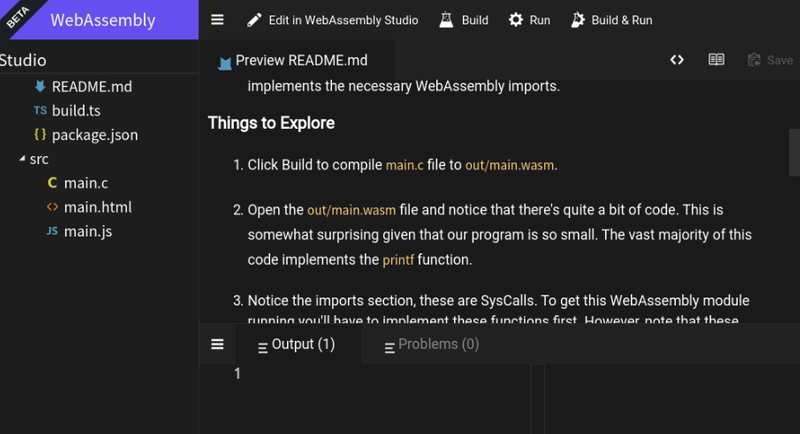Click the Run gear icon
Image resolution: width=800 pixels, height=434 pixels.
click(516, 20)
